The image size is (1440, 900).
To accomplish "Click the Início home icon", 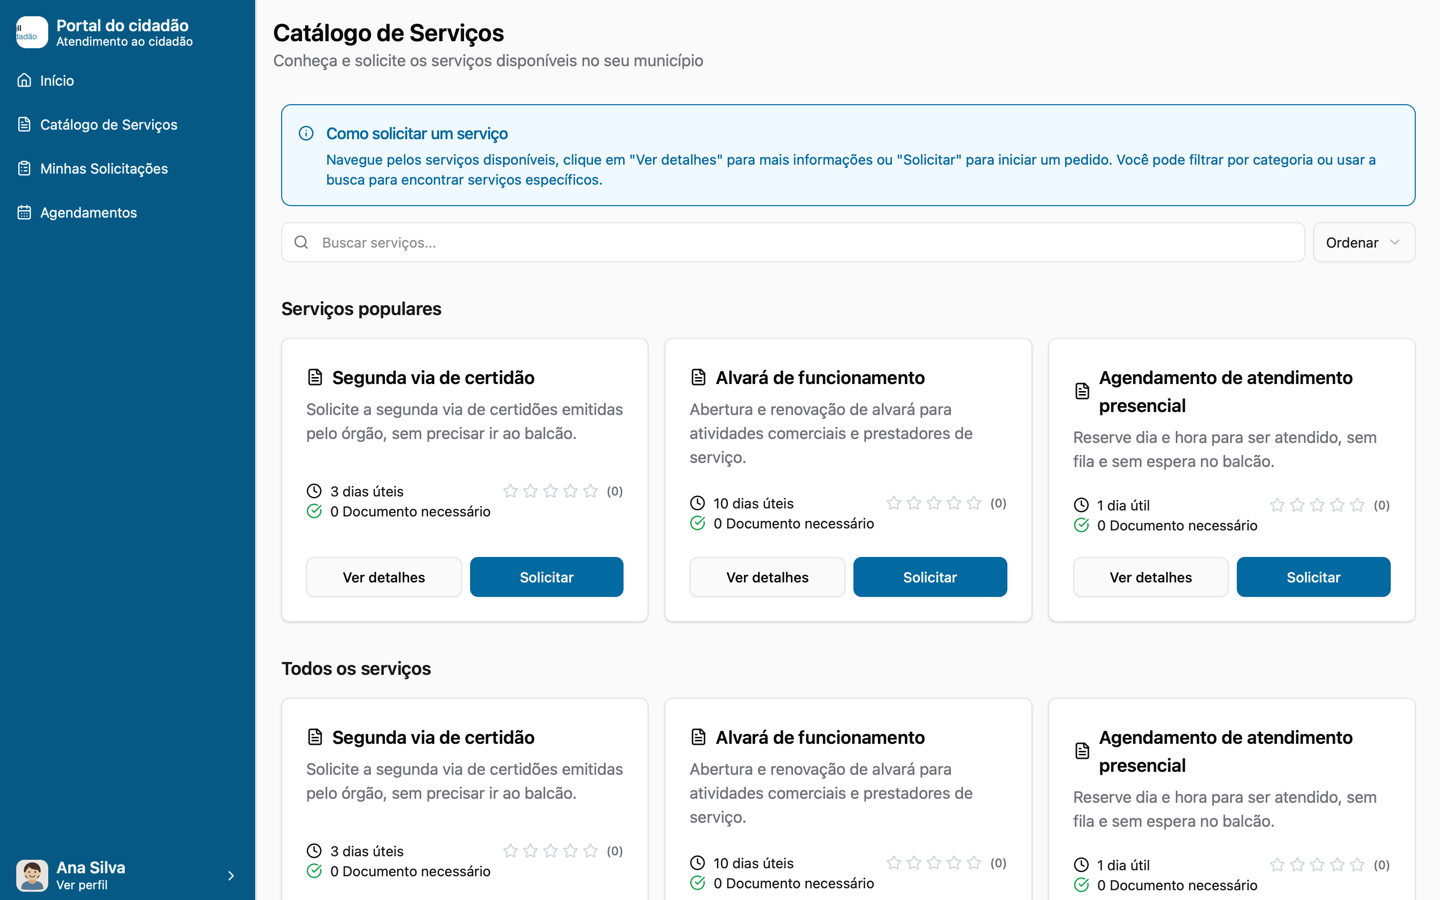I will coord(24,80).
